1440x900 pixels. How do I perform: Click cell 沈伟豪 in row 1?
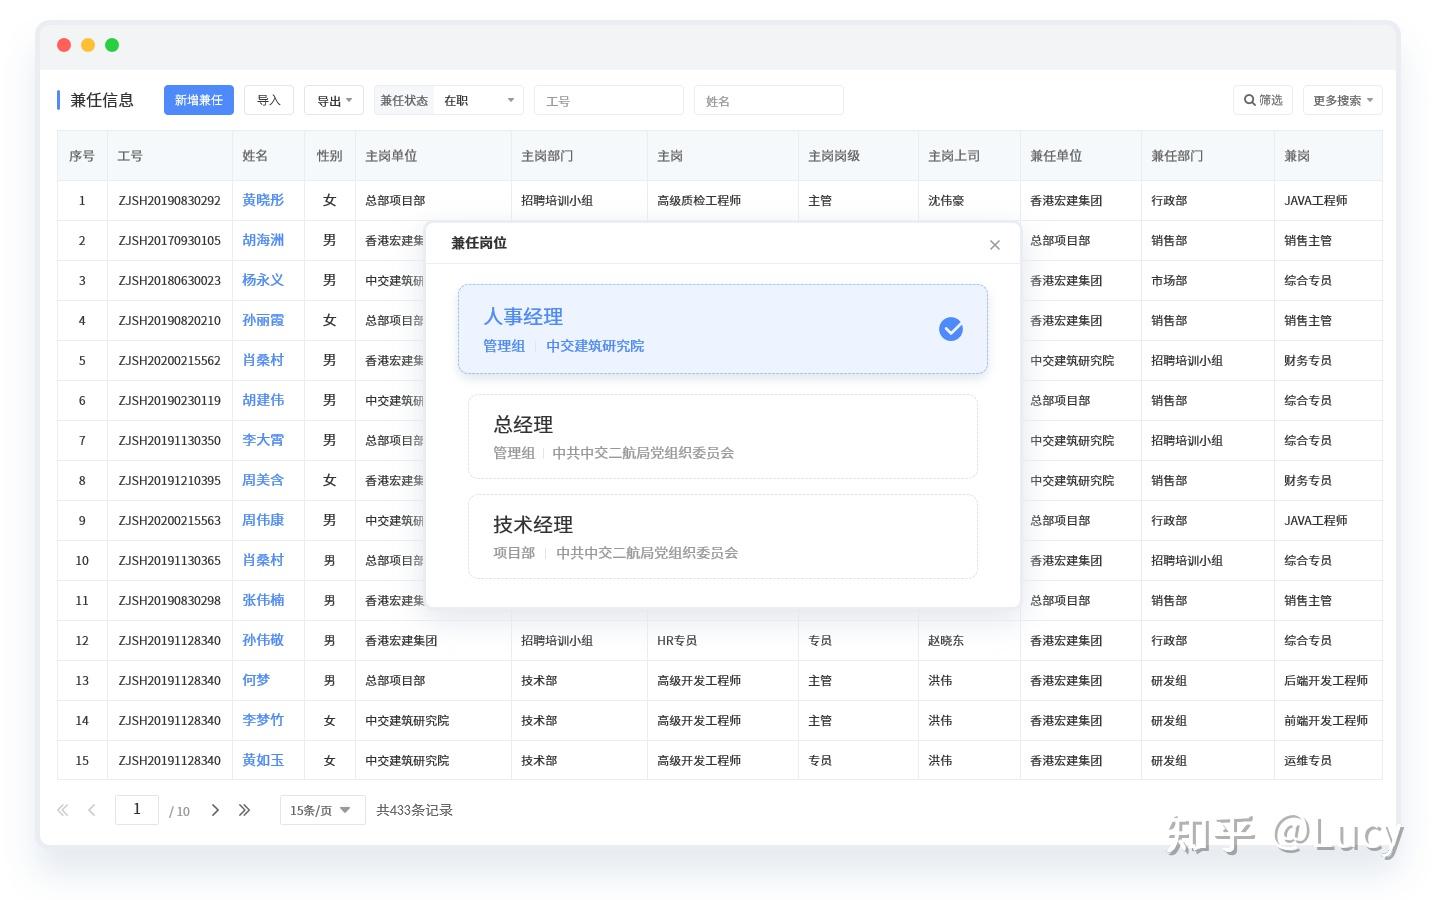click(x=946, y=200)
